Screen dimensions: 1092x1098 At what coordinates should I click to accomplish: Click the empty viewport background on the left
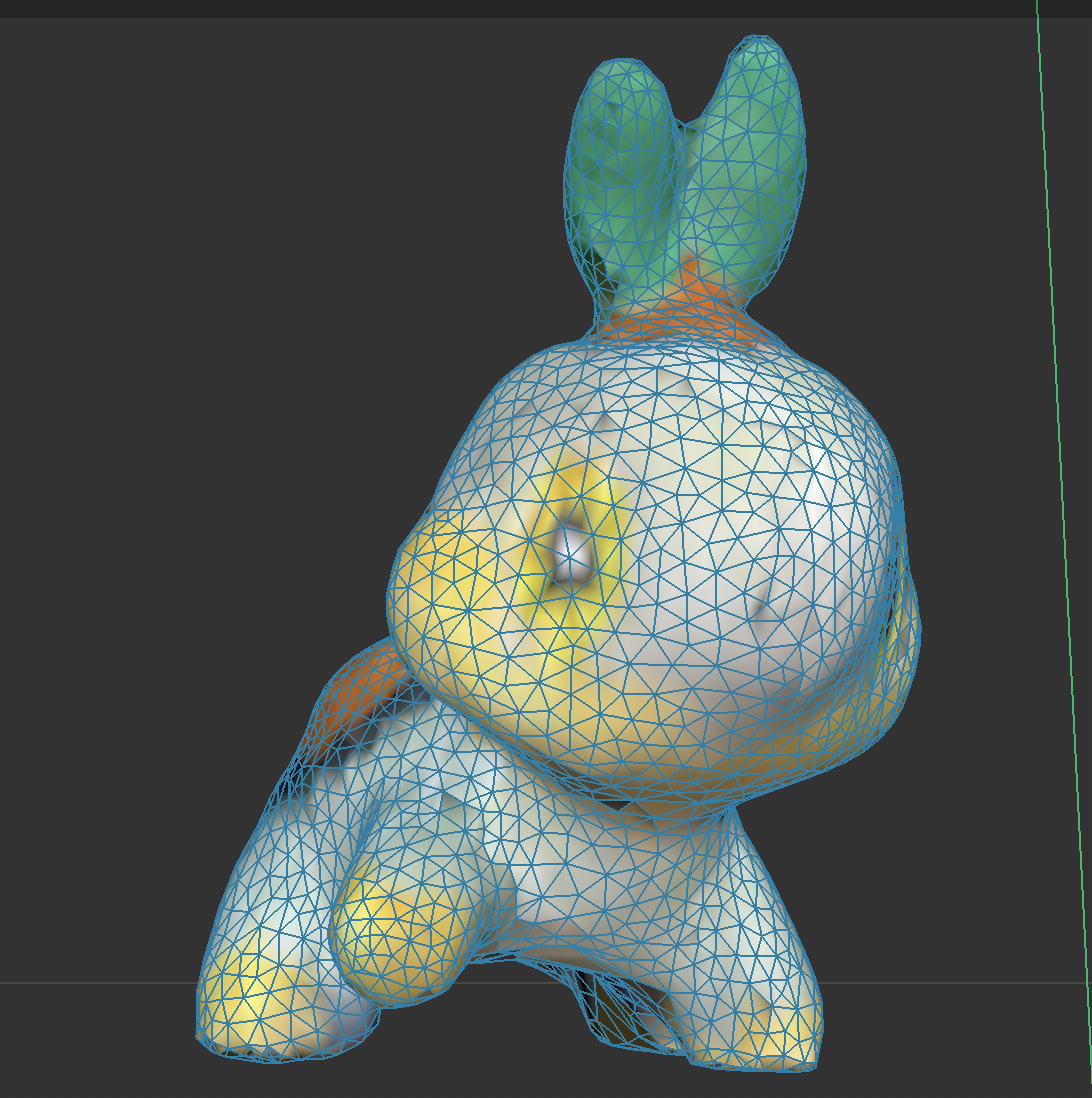point(100,400)
